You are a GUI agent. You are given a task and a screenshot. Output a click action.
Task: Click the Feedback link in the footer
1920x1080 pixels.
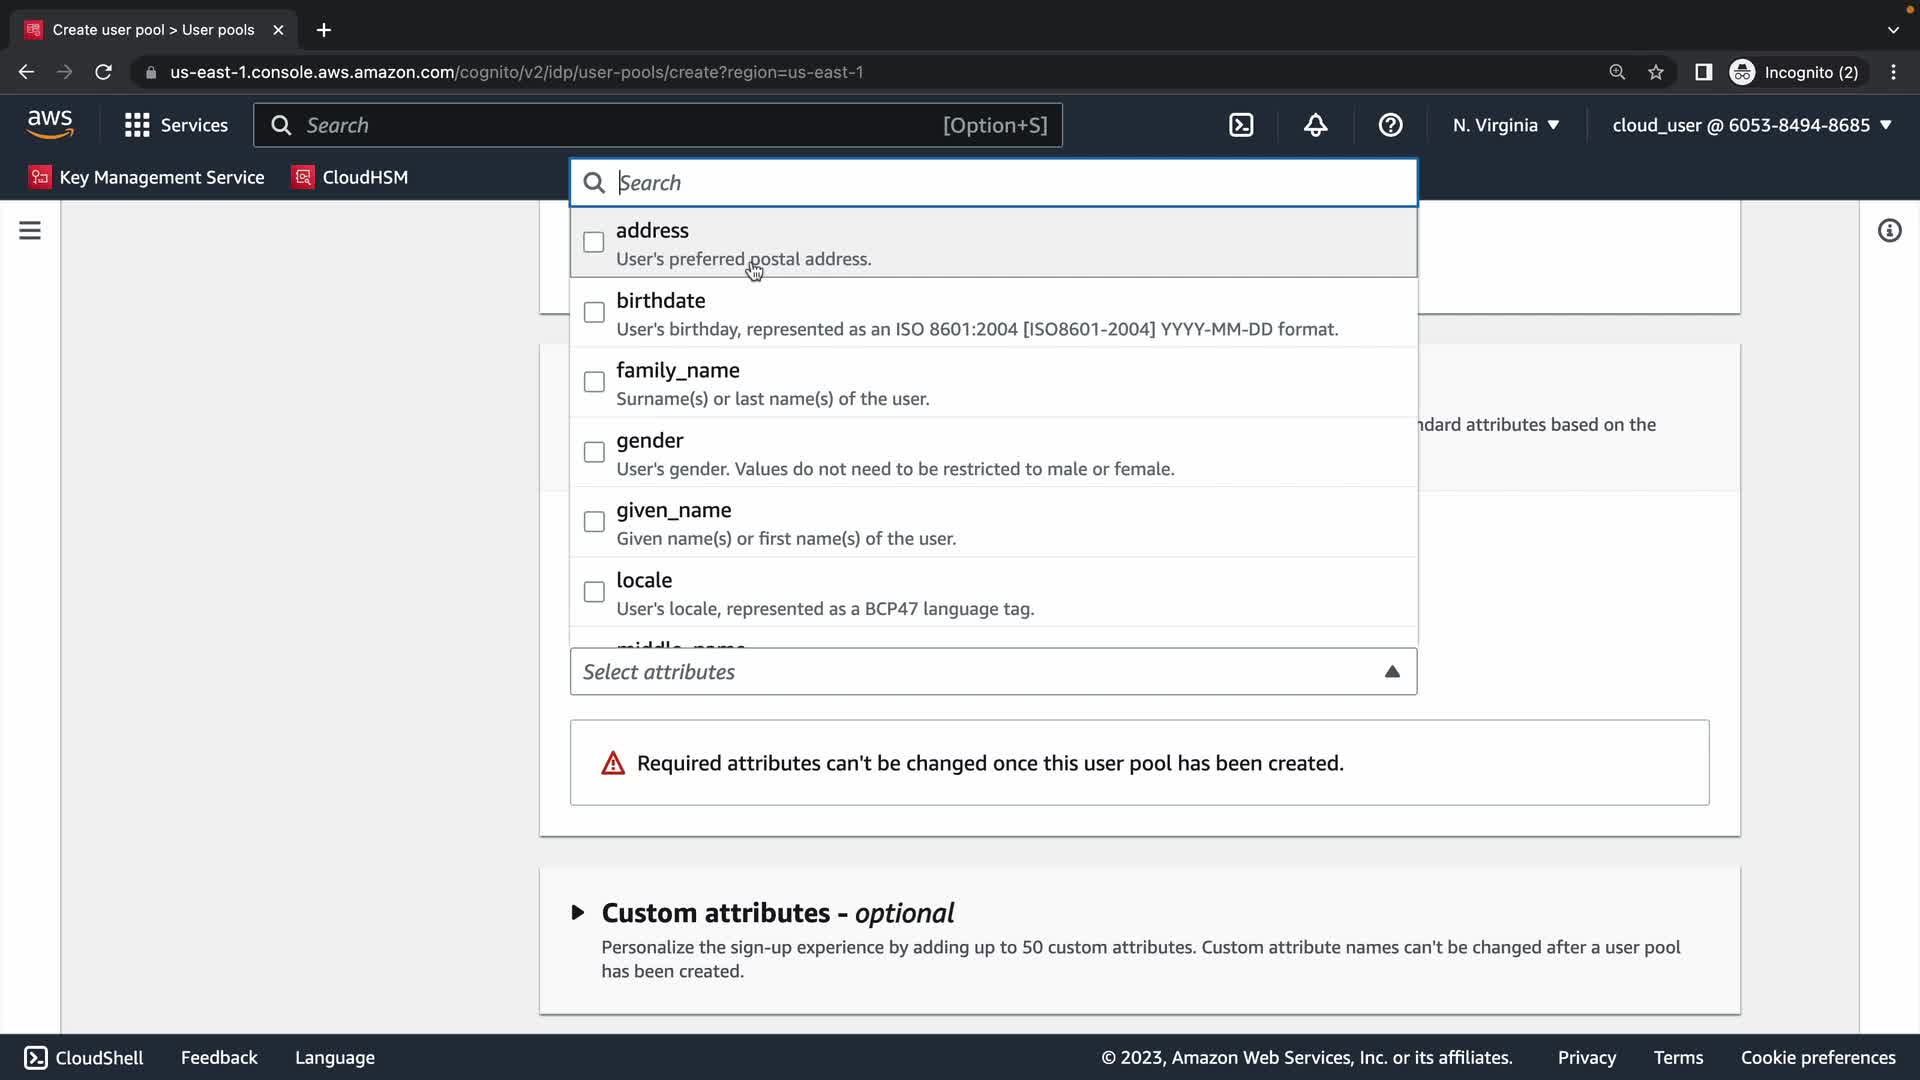coord(219,1057)
